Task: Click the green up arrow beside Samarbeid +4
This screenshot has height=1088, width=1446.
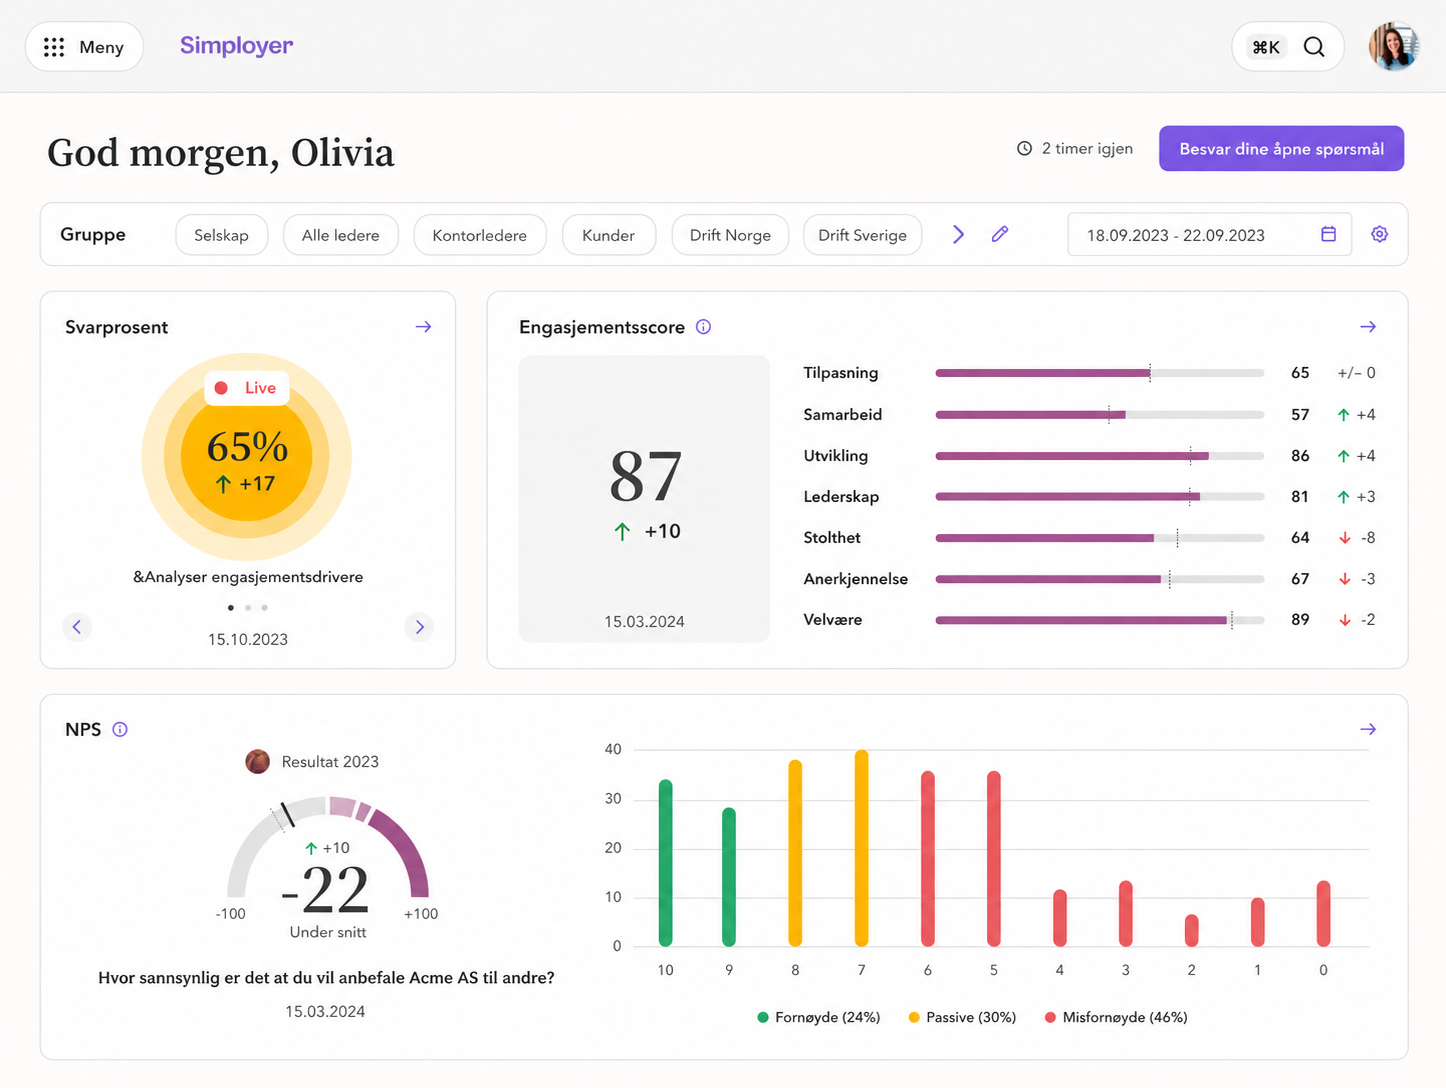Action: tap(1344, 415)
